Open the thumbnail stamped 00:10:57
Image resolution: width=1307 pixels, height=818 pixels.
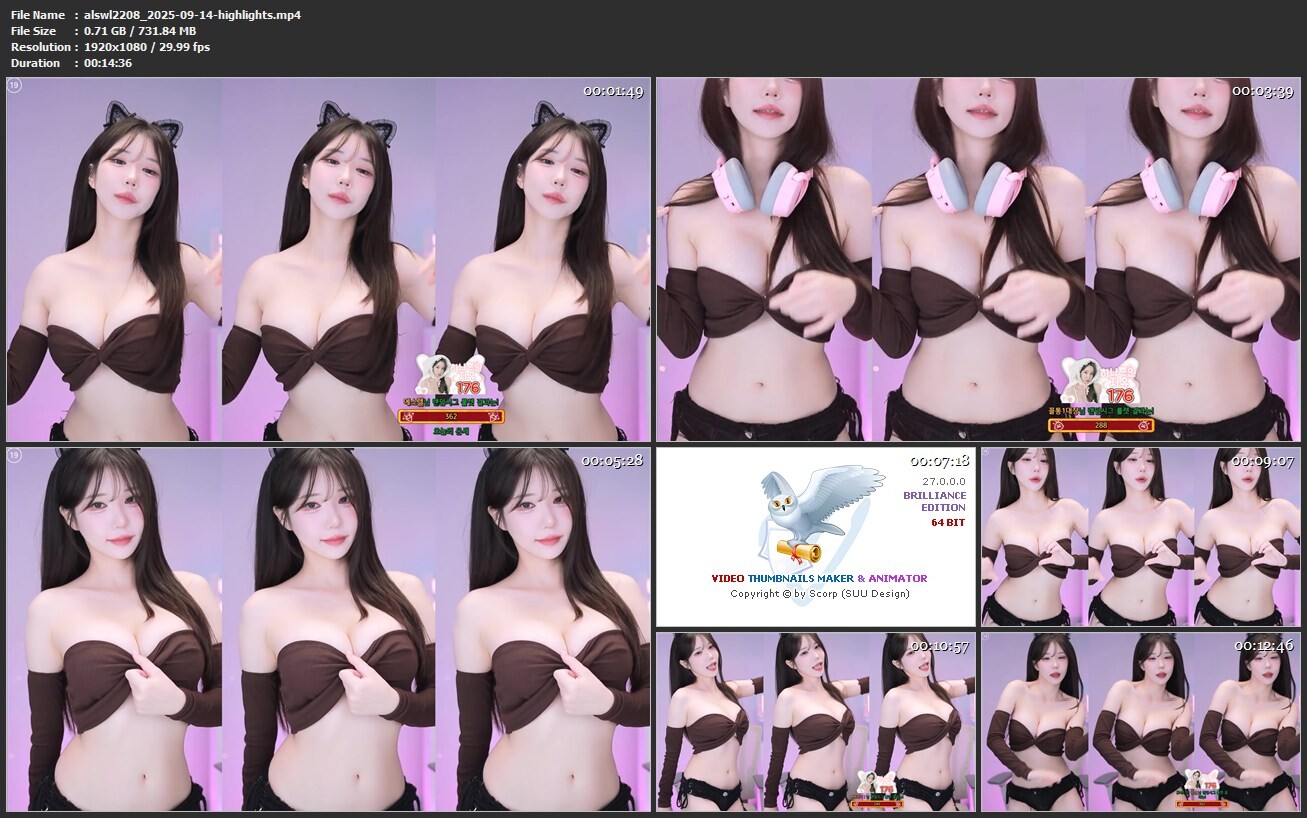816,721
